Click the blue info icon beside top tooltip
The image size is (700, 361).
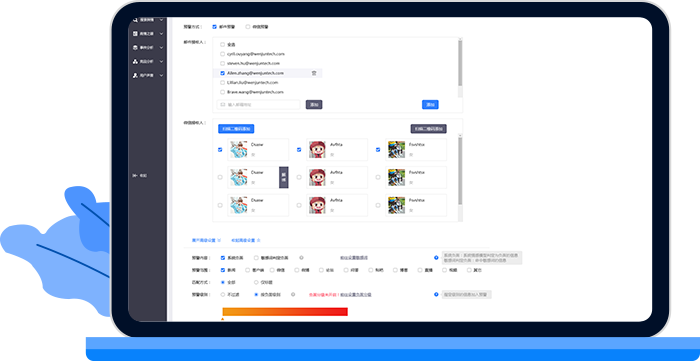click(436, 257)
